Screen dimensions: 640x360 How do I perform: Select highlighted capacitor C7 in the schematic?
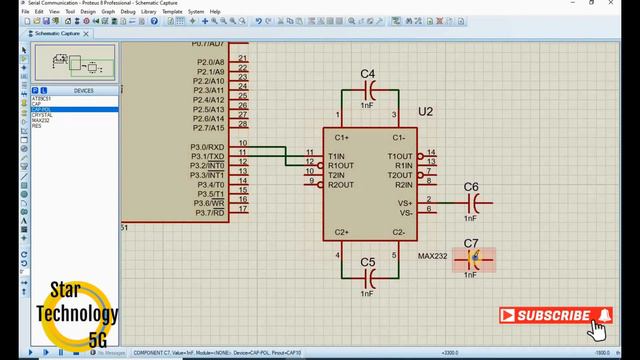point(473,260)
